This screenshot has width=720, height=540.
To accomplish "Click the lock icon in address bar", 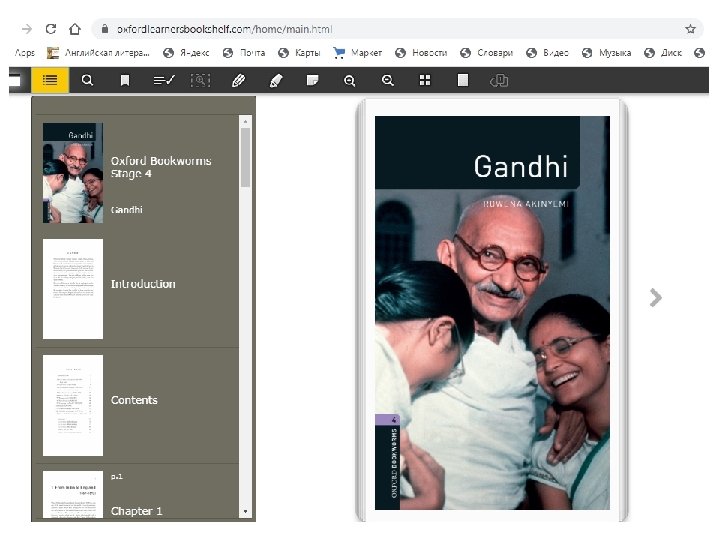I will [105, 29].
